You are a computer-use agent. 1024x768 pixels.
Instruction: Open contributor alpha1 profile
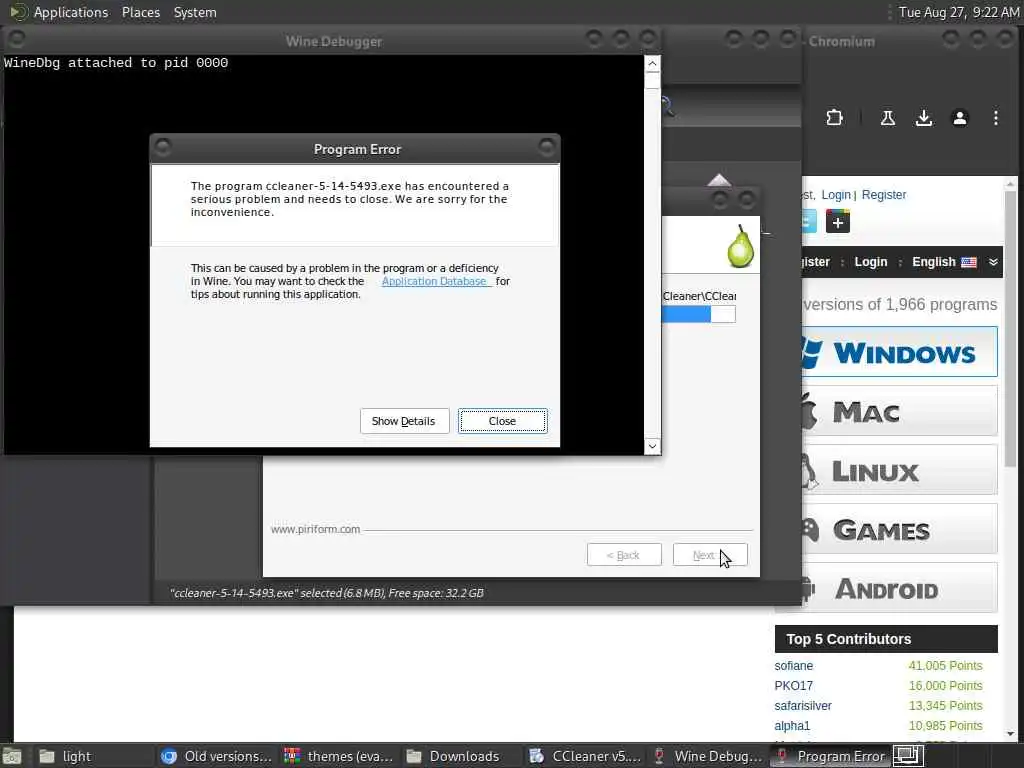(x=792, y=726)
